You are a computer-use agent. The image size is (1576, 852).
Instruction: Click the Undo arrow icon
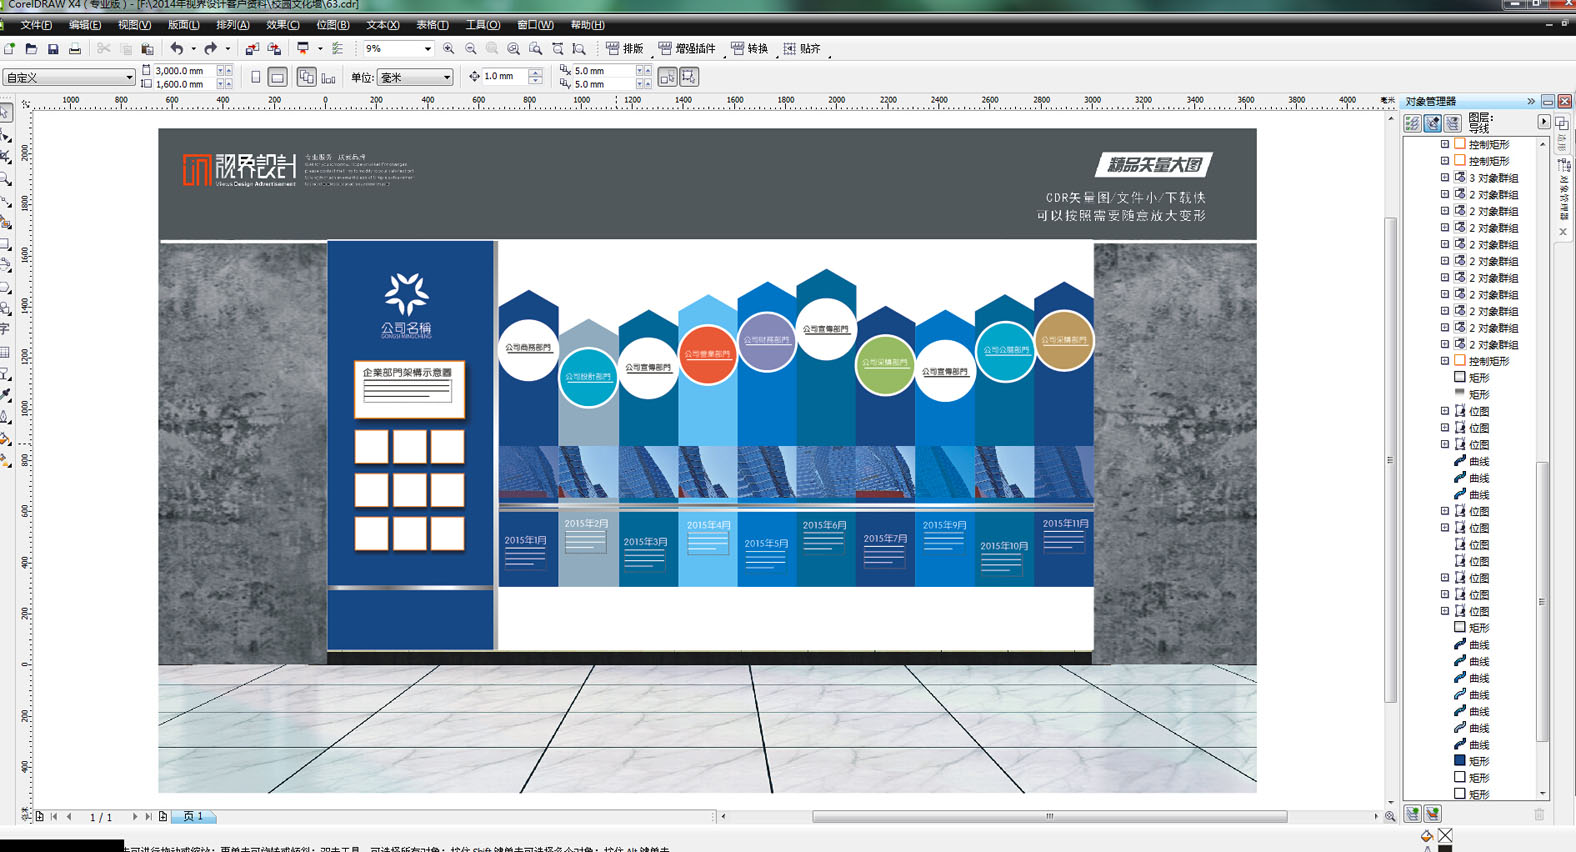pos(177,48)
